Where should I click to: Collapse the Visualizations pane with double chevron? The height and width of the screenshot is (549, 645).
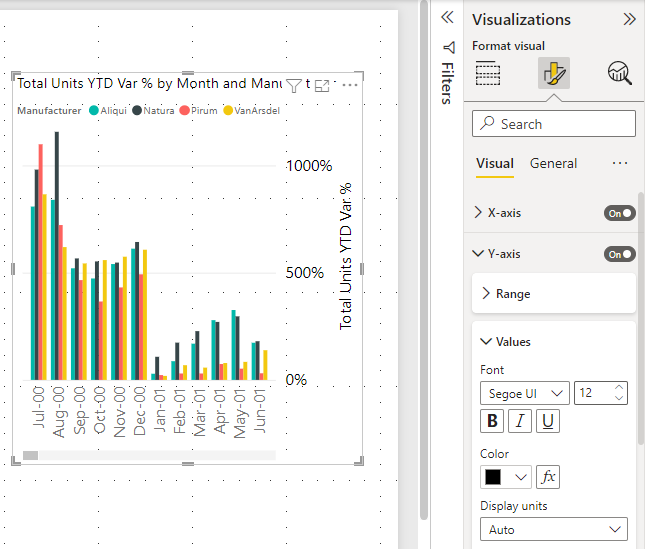click(x=629, y=19)
